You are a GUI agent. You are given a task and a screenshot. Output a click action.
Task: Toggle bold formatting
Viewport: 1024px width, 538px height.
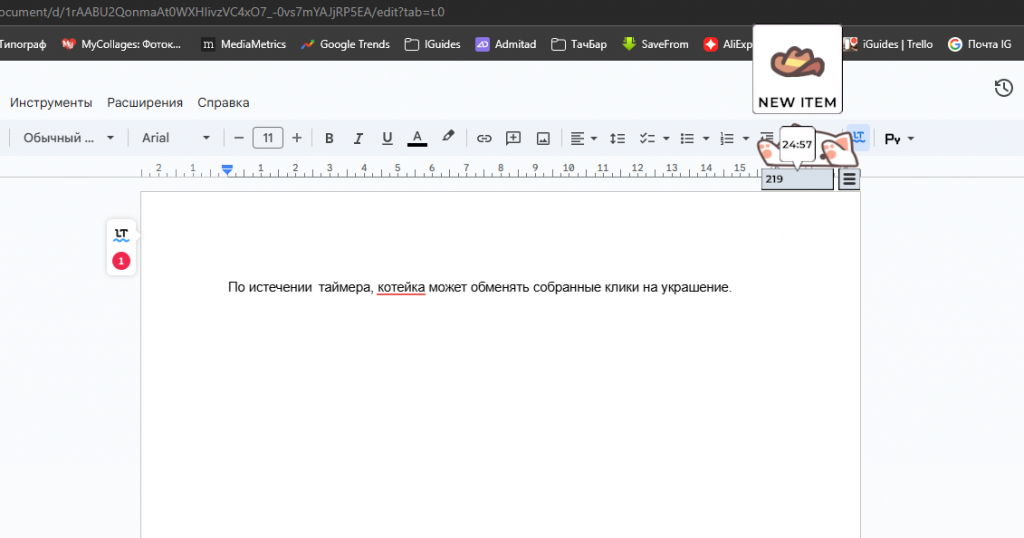329,138
